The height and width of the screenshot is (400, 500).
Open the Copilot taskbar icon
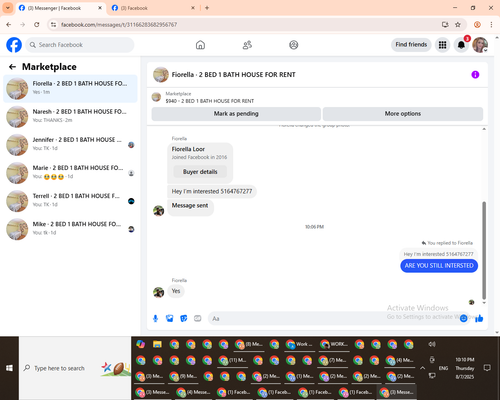point(141,344)
